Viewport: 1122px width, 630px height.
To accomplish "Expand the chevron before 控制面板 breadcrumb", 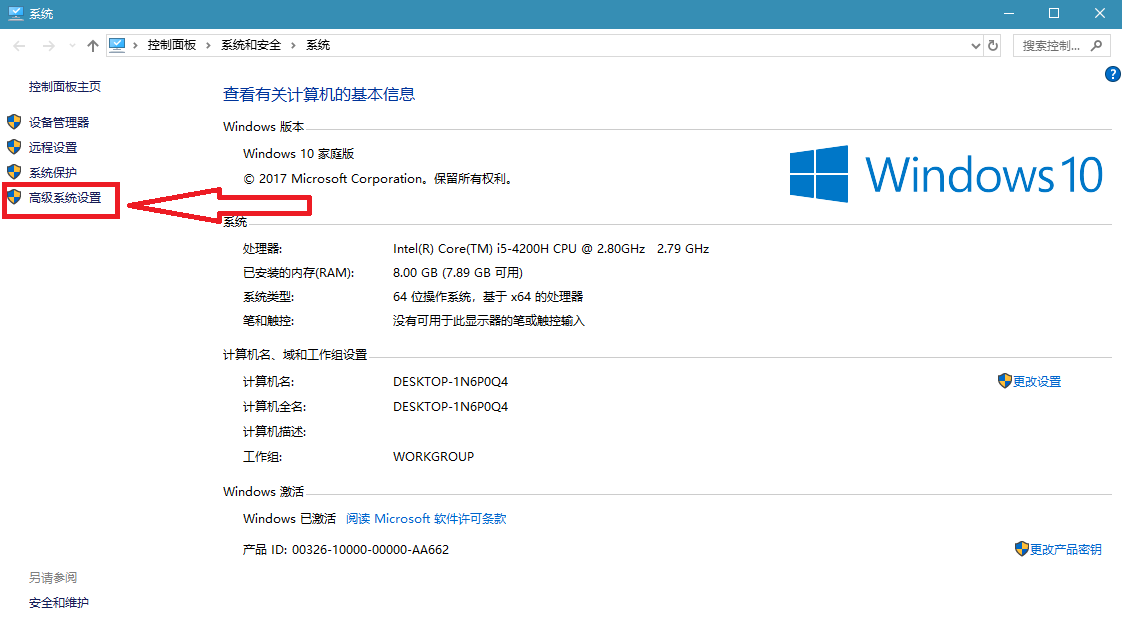I will click(x=135, y=46).
